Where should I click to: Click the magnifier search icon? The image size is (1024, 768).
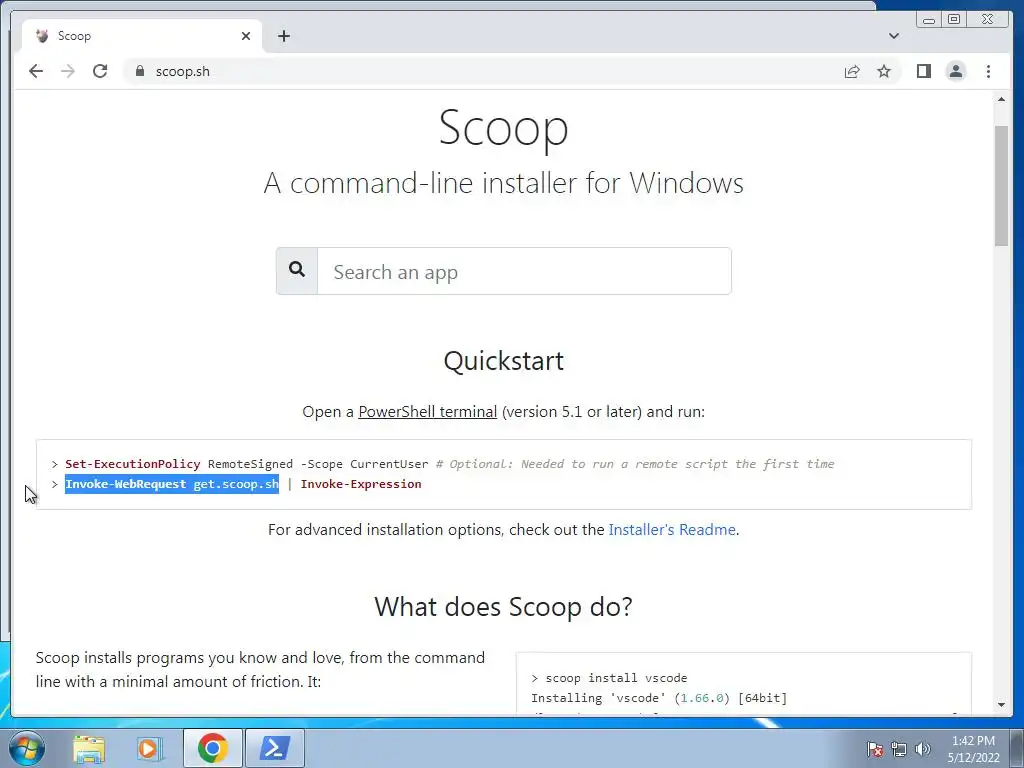tap(297, 270)
